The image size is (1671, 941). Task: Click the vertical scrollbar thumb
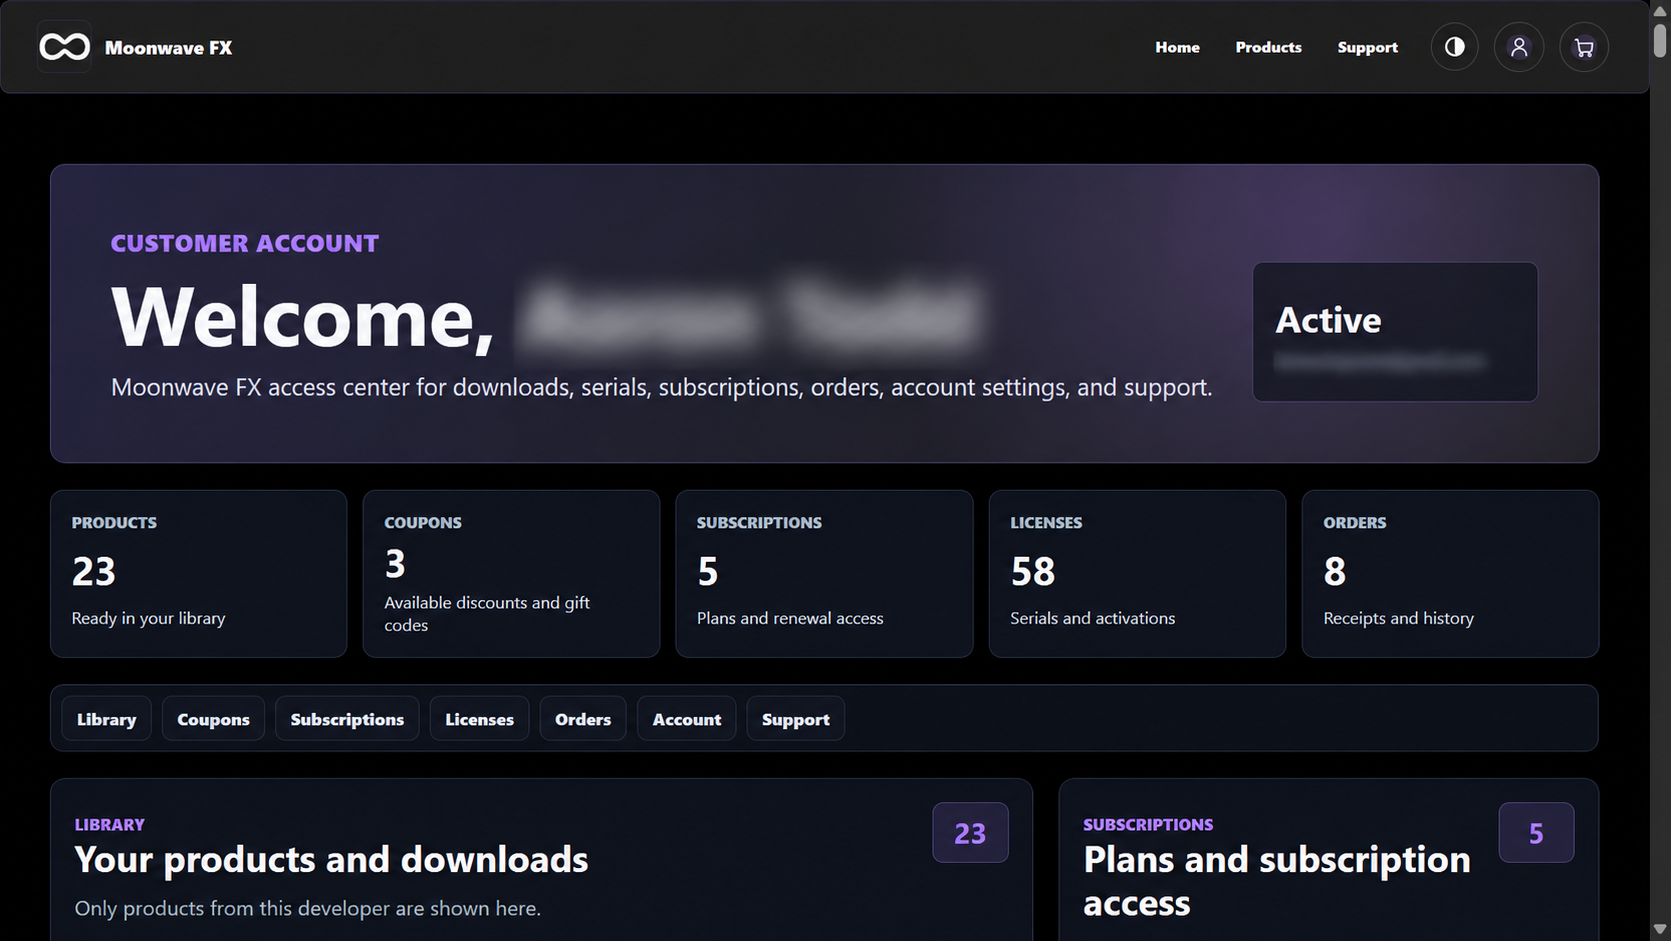pos(1660,40)
